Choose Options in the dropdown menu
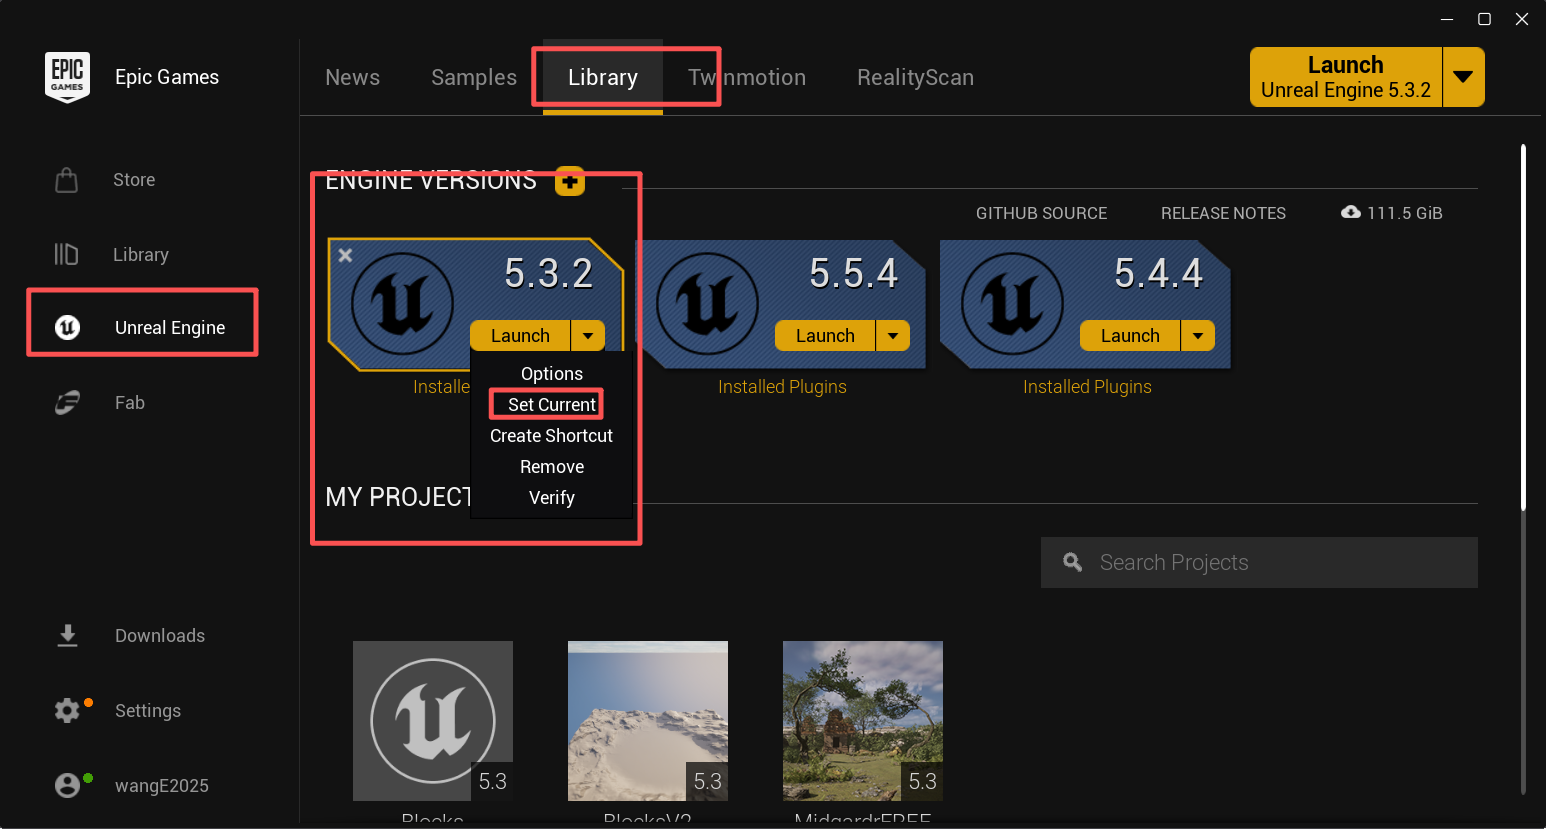The height and width of the screenshot is (829, 1546). 552,373
